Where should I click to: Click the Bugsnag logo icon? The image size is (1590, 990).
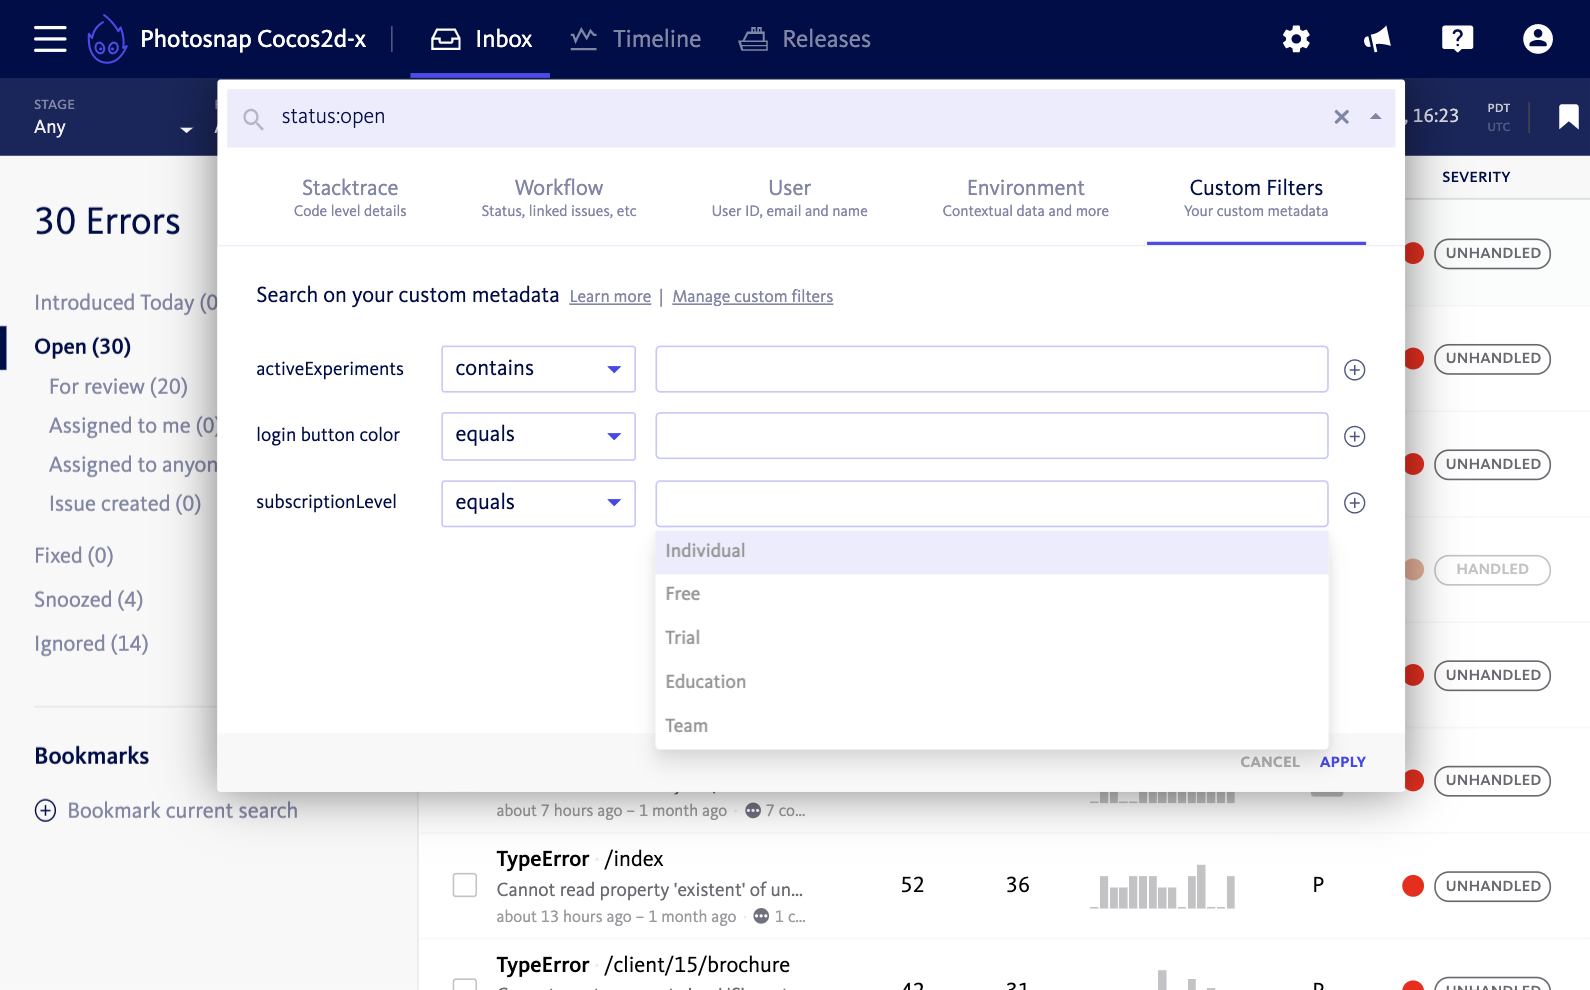pyautogui.click(x=107, y=39)
